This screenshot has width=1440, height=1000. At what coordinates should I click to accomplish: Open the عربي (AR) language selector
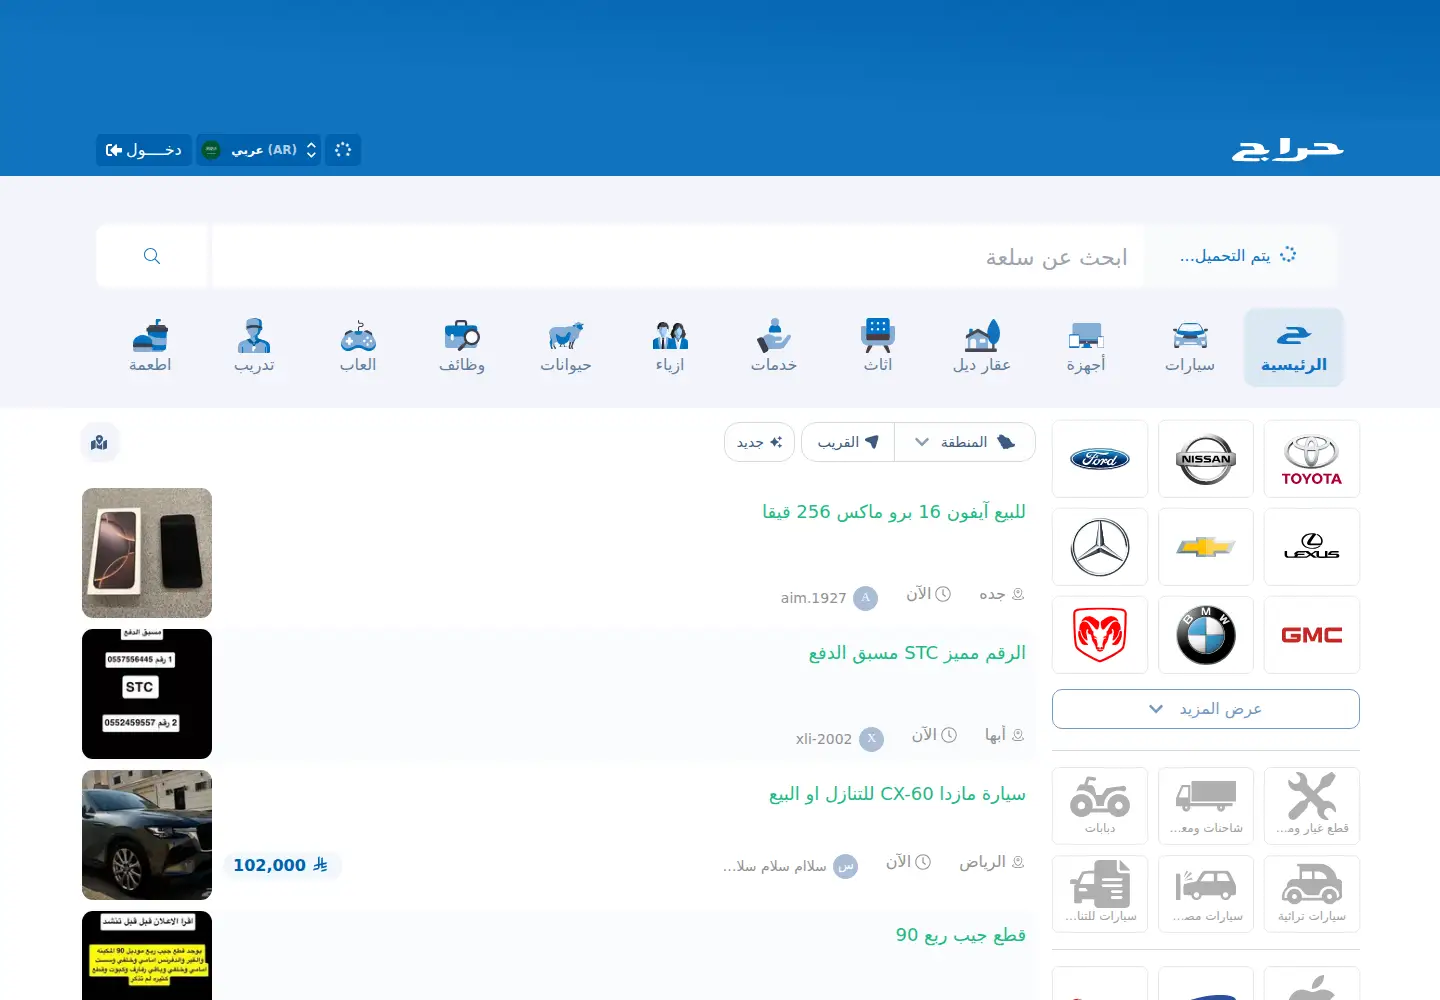coord(259,150)
